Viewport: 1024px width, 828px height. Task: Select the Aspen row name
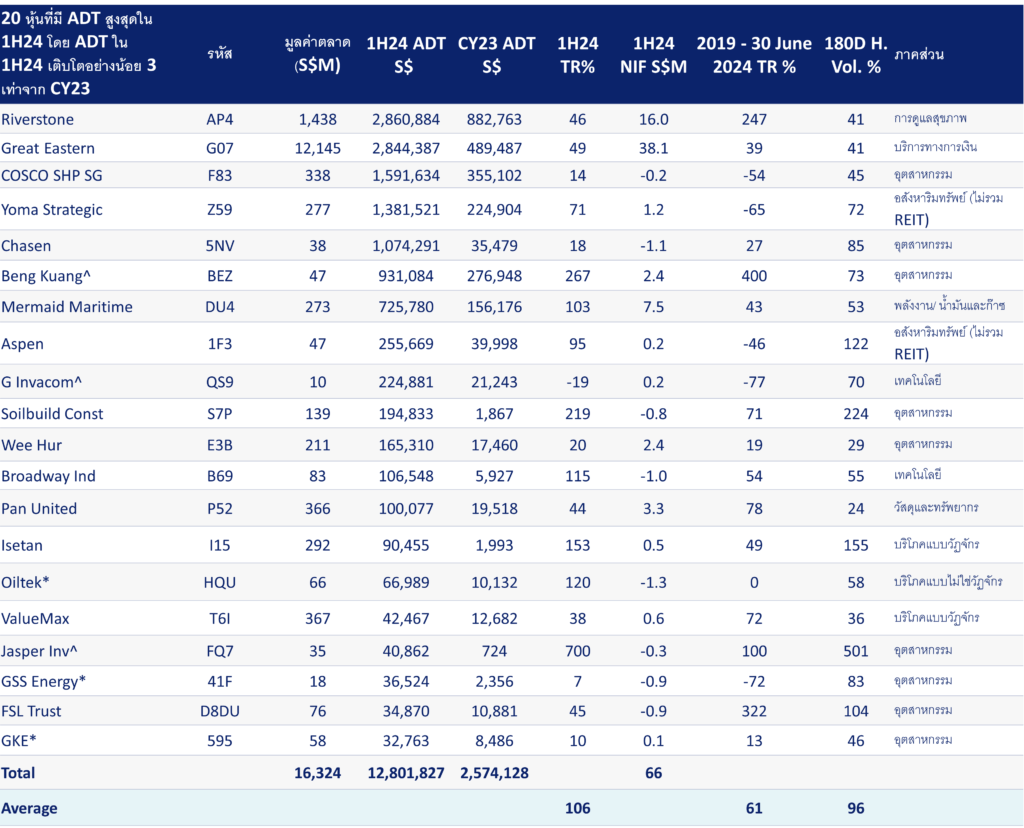pos(22,344)
